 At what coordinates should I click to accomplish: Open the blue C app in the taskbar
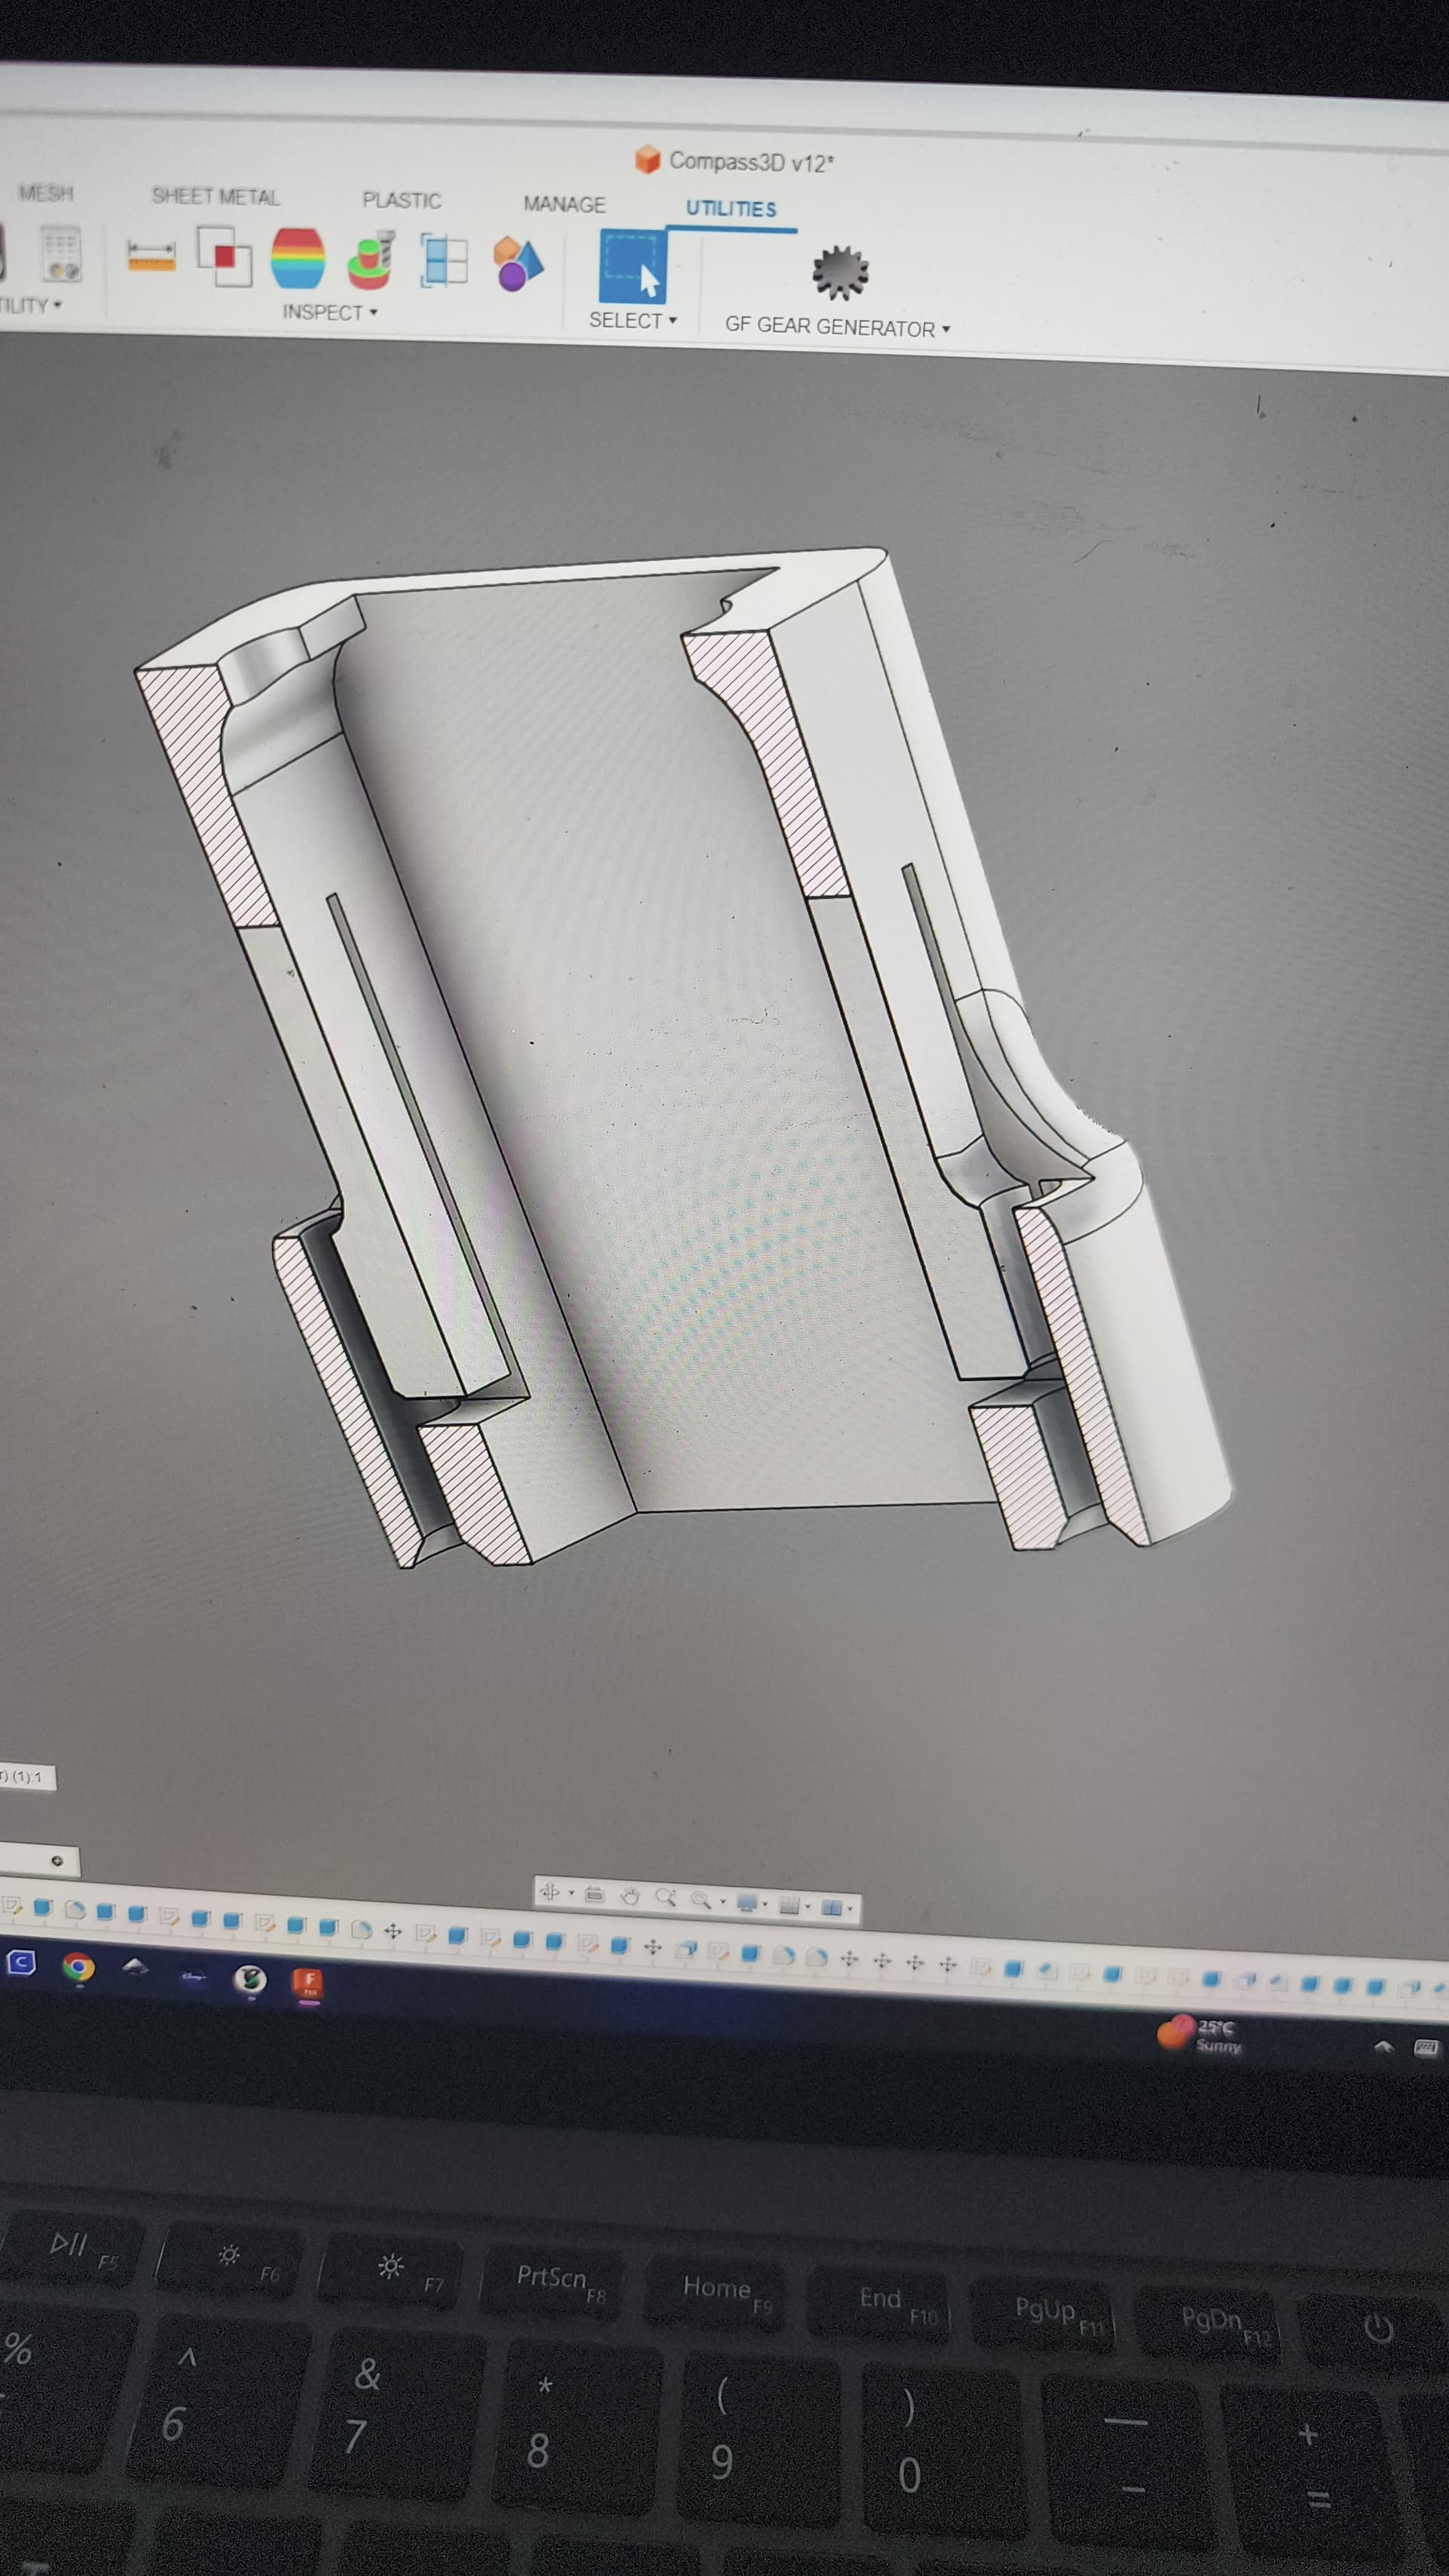[x=21, y=1963]
